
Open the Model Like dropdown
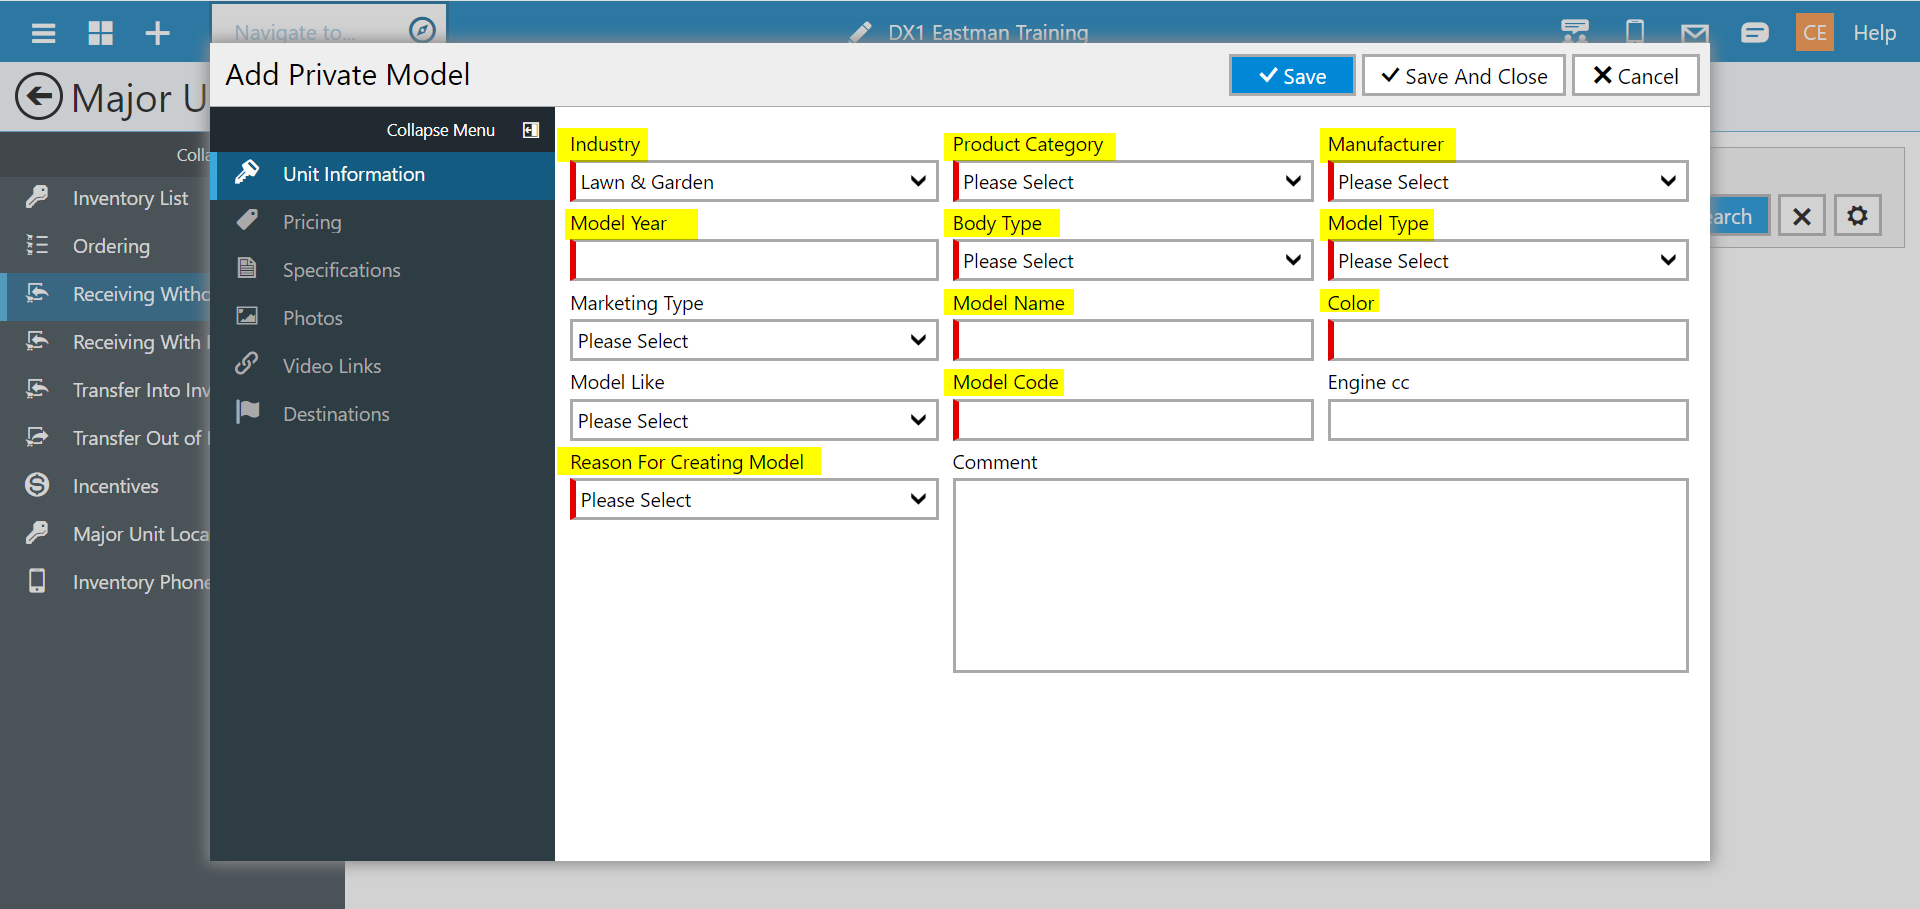point(754,421)
